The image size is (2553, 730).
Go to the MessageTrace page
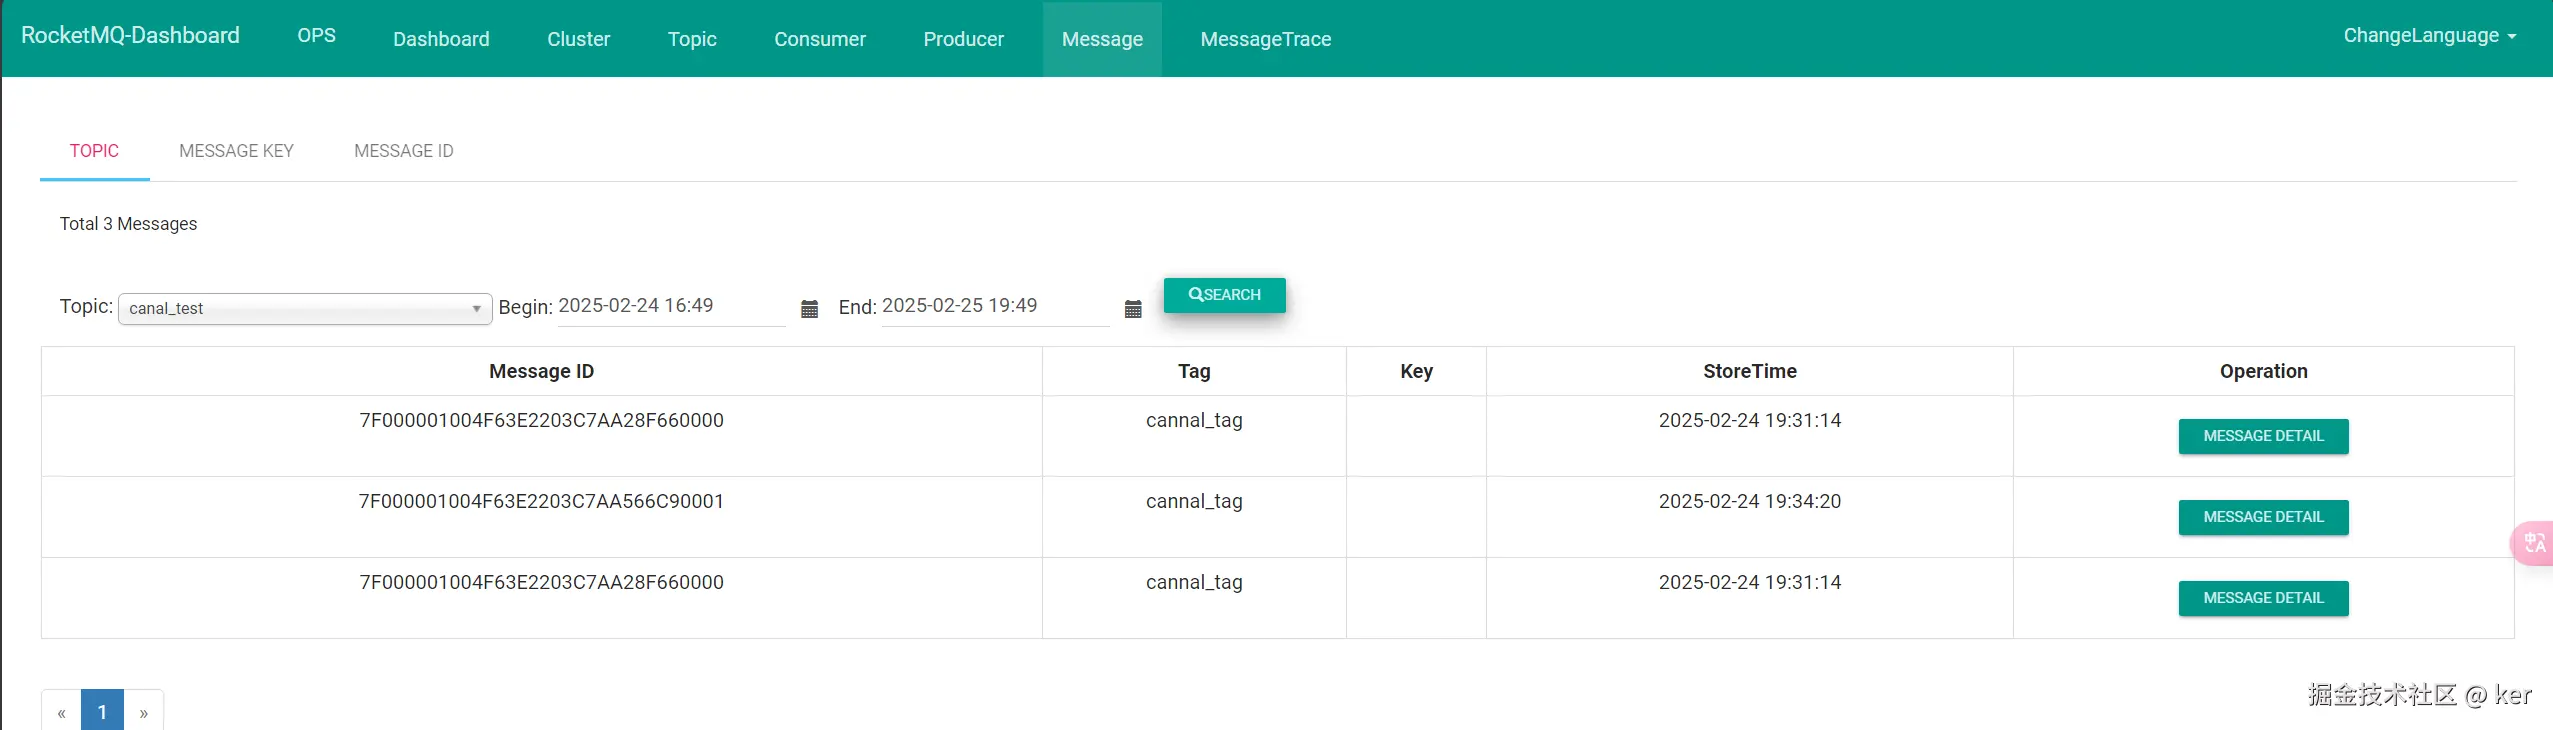pos(1265,39)
